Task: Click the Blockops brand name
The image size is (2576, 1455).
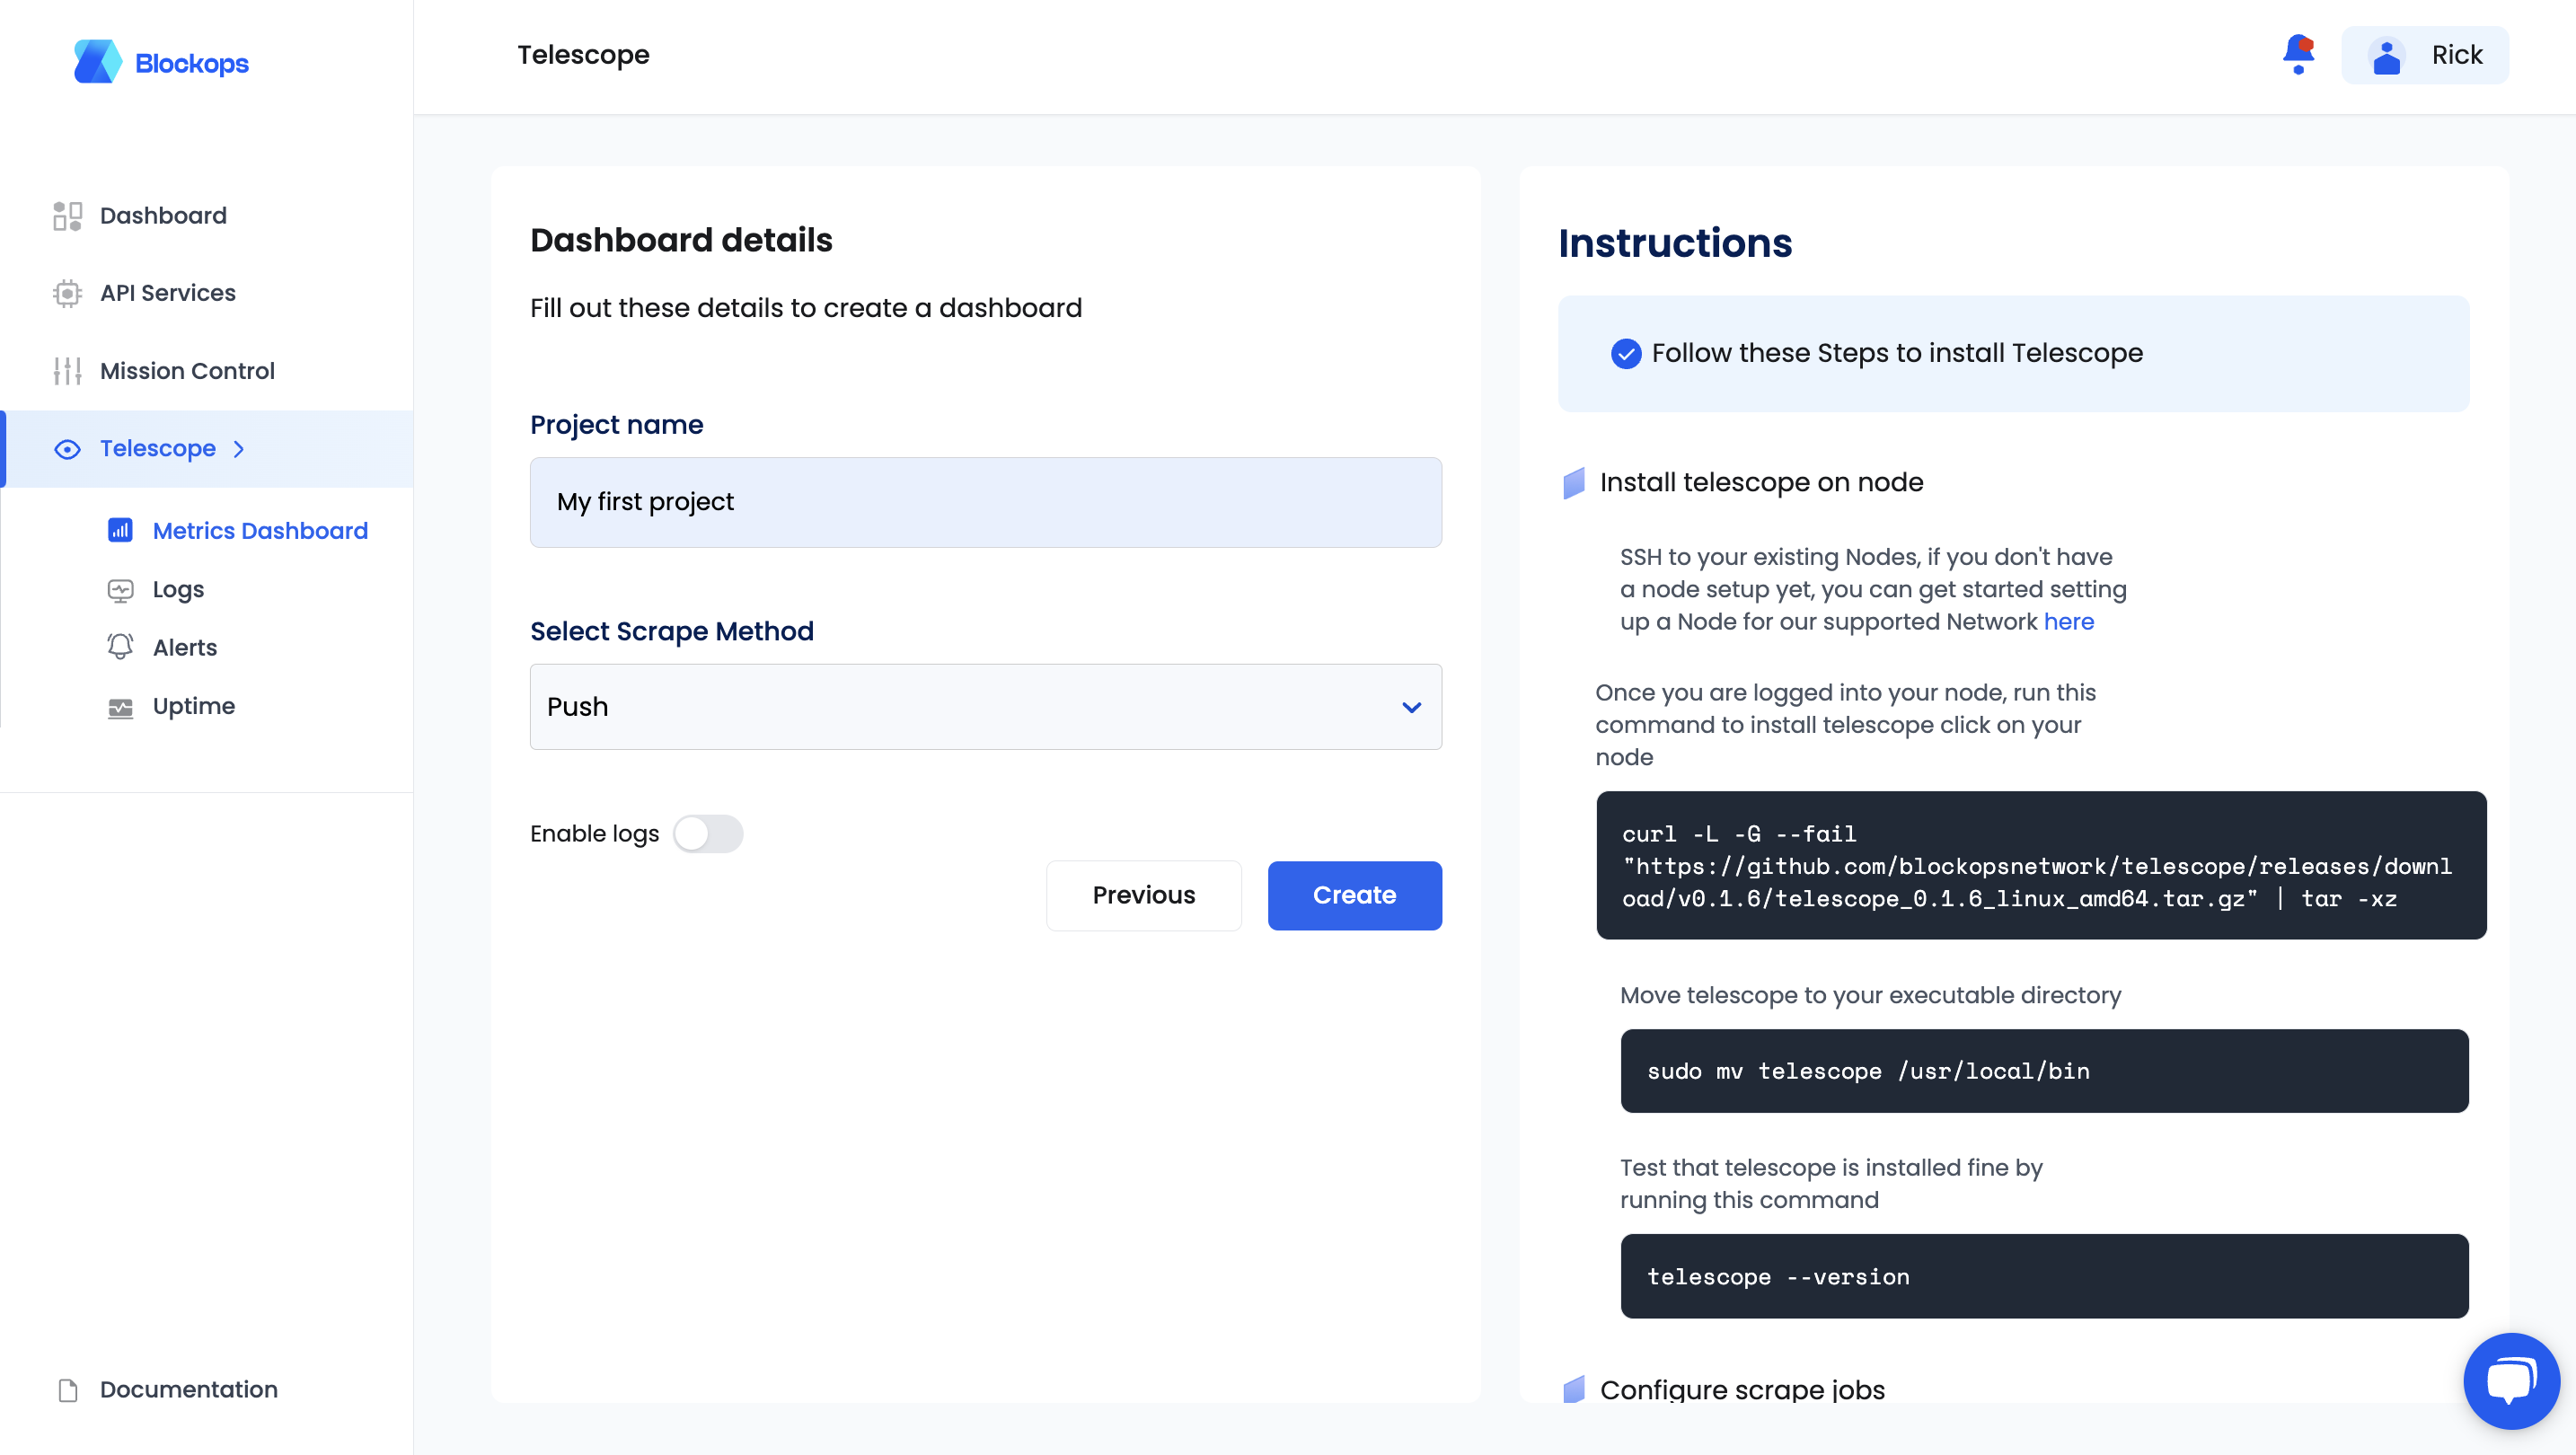Action: coord(192,64)
